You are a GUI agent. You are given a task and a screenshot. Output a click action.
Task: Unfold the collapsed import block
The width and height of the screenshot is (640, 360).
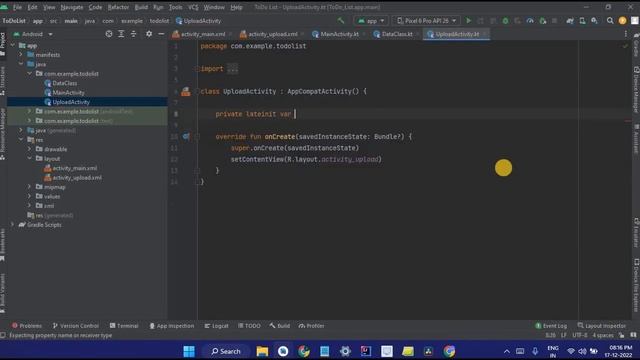pyautogui.click(x=233, y=69)
